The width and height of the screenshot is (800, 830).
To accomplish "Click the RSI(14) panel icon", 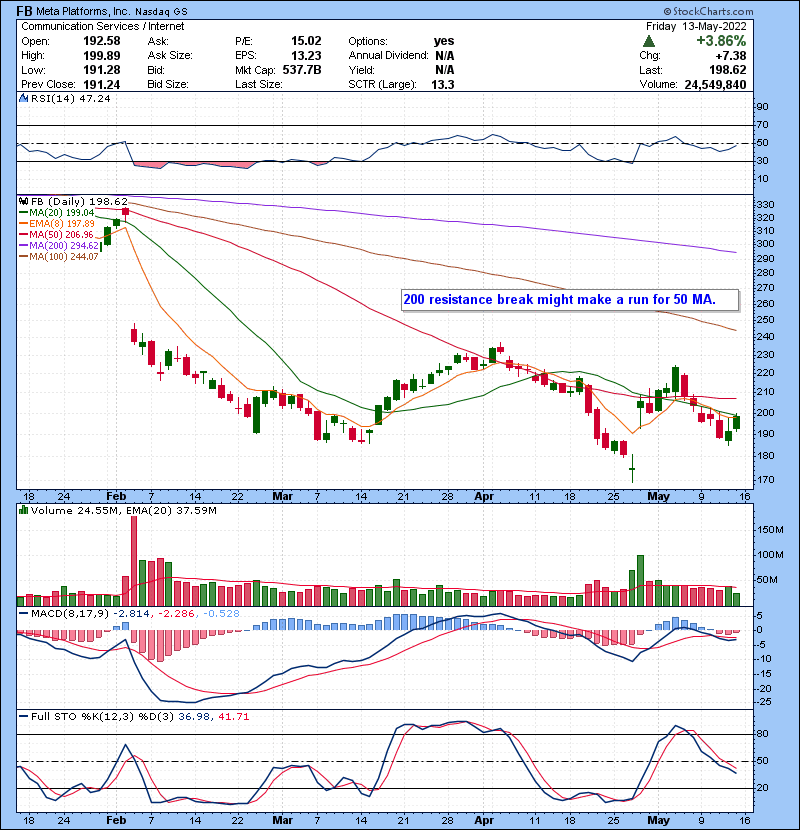I will pyautogui.click(x=23, y=98).
